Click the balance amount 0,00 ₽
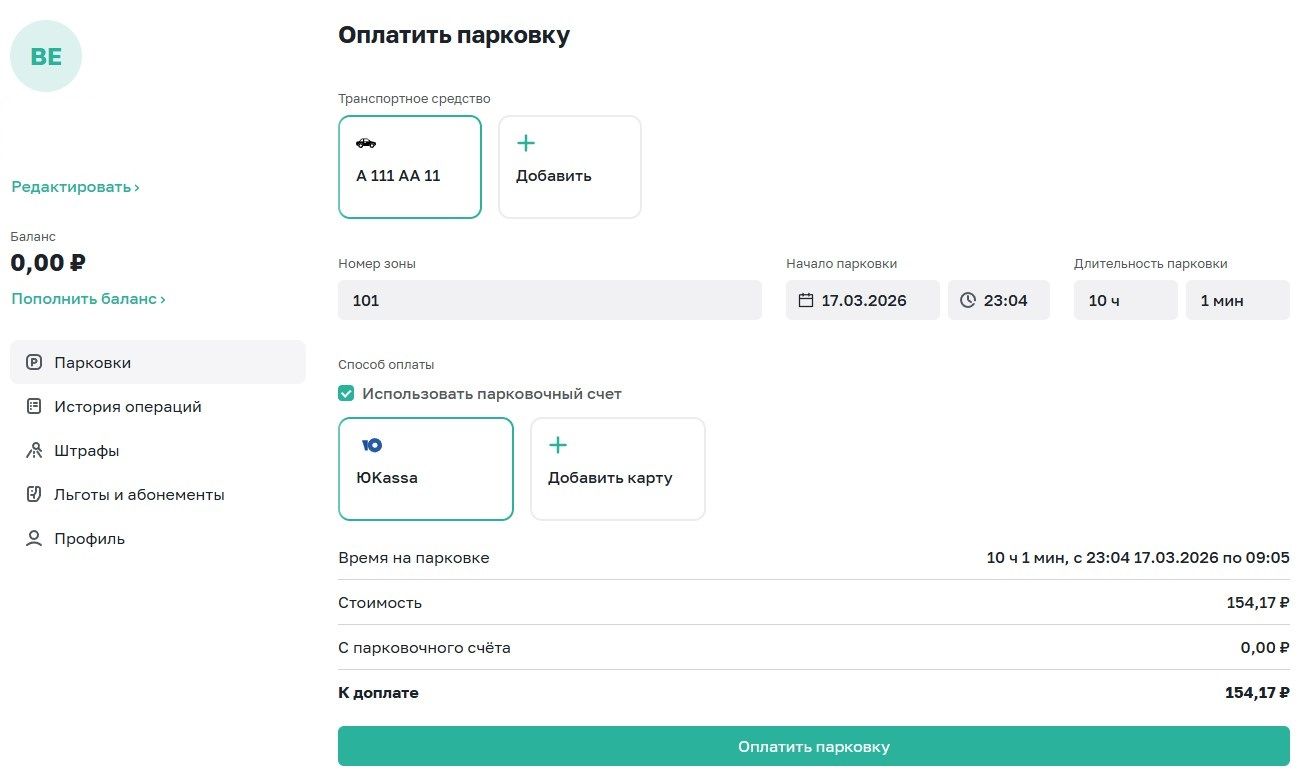The image size is (1303, 774). pos(48,263)
